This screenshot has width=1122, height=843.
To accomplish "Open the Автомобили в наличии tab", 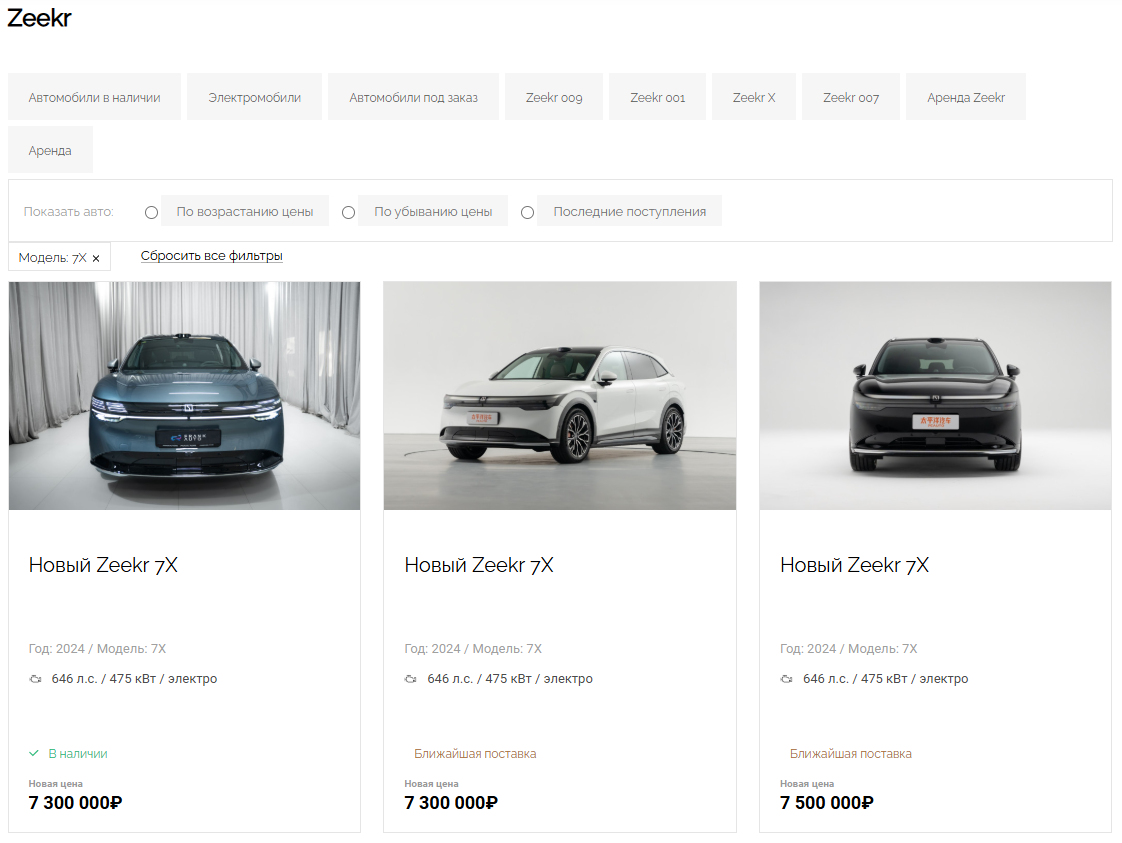I will pos(94,97).
